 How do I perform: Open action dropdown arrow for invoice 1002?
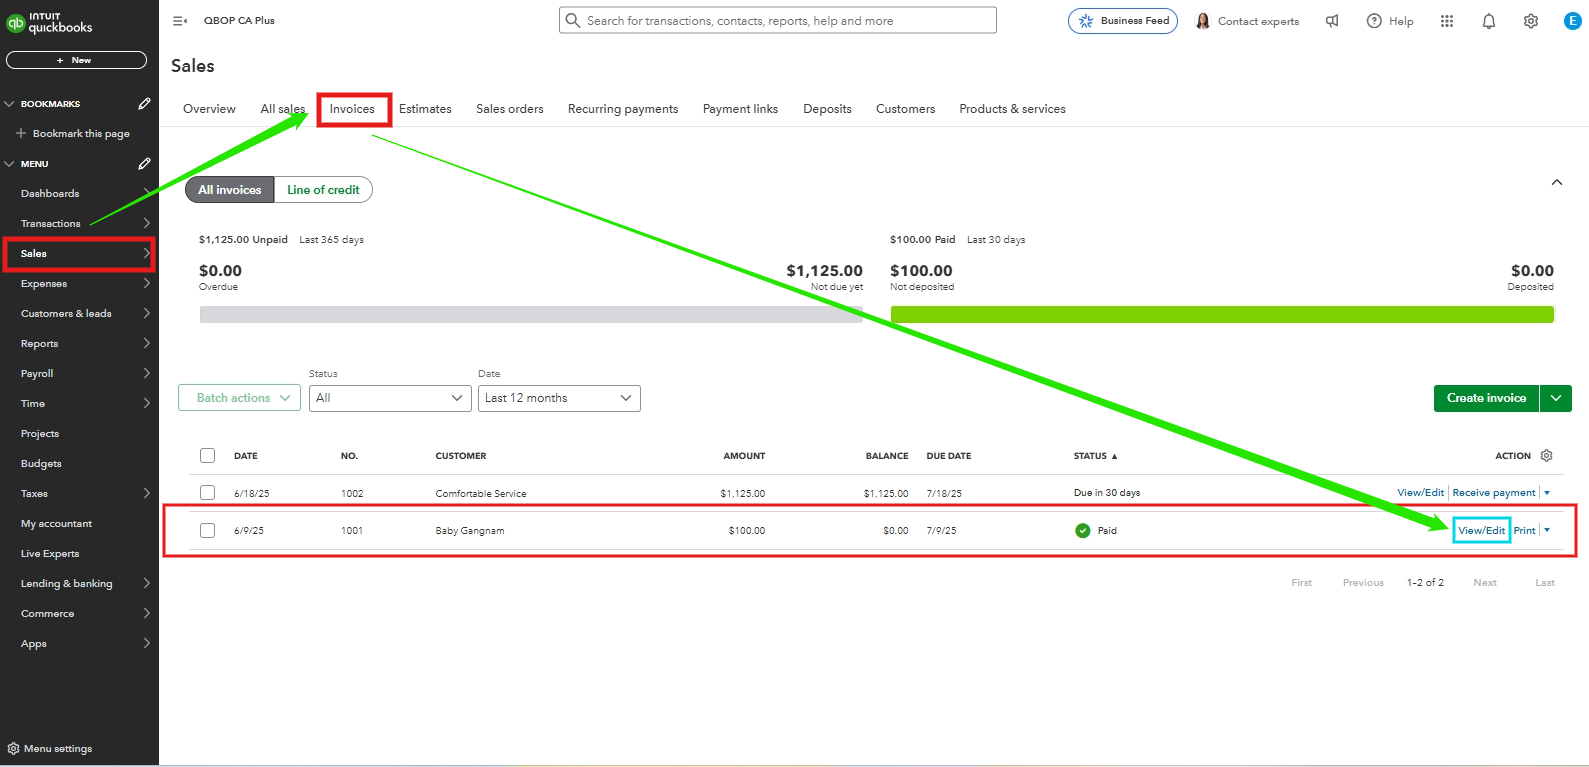[1547, 493]
